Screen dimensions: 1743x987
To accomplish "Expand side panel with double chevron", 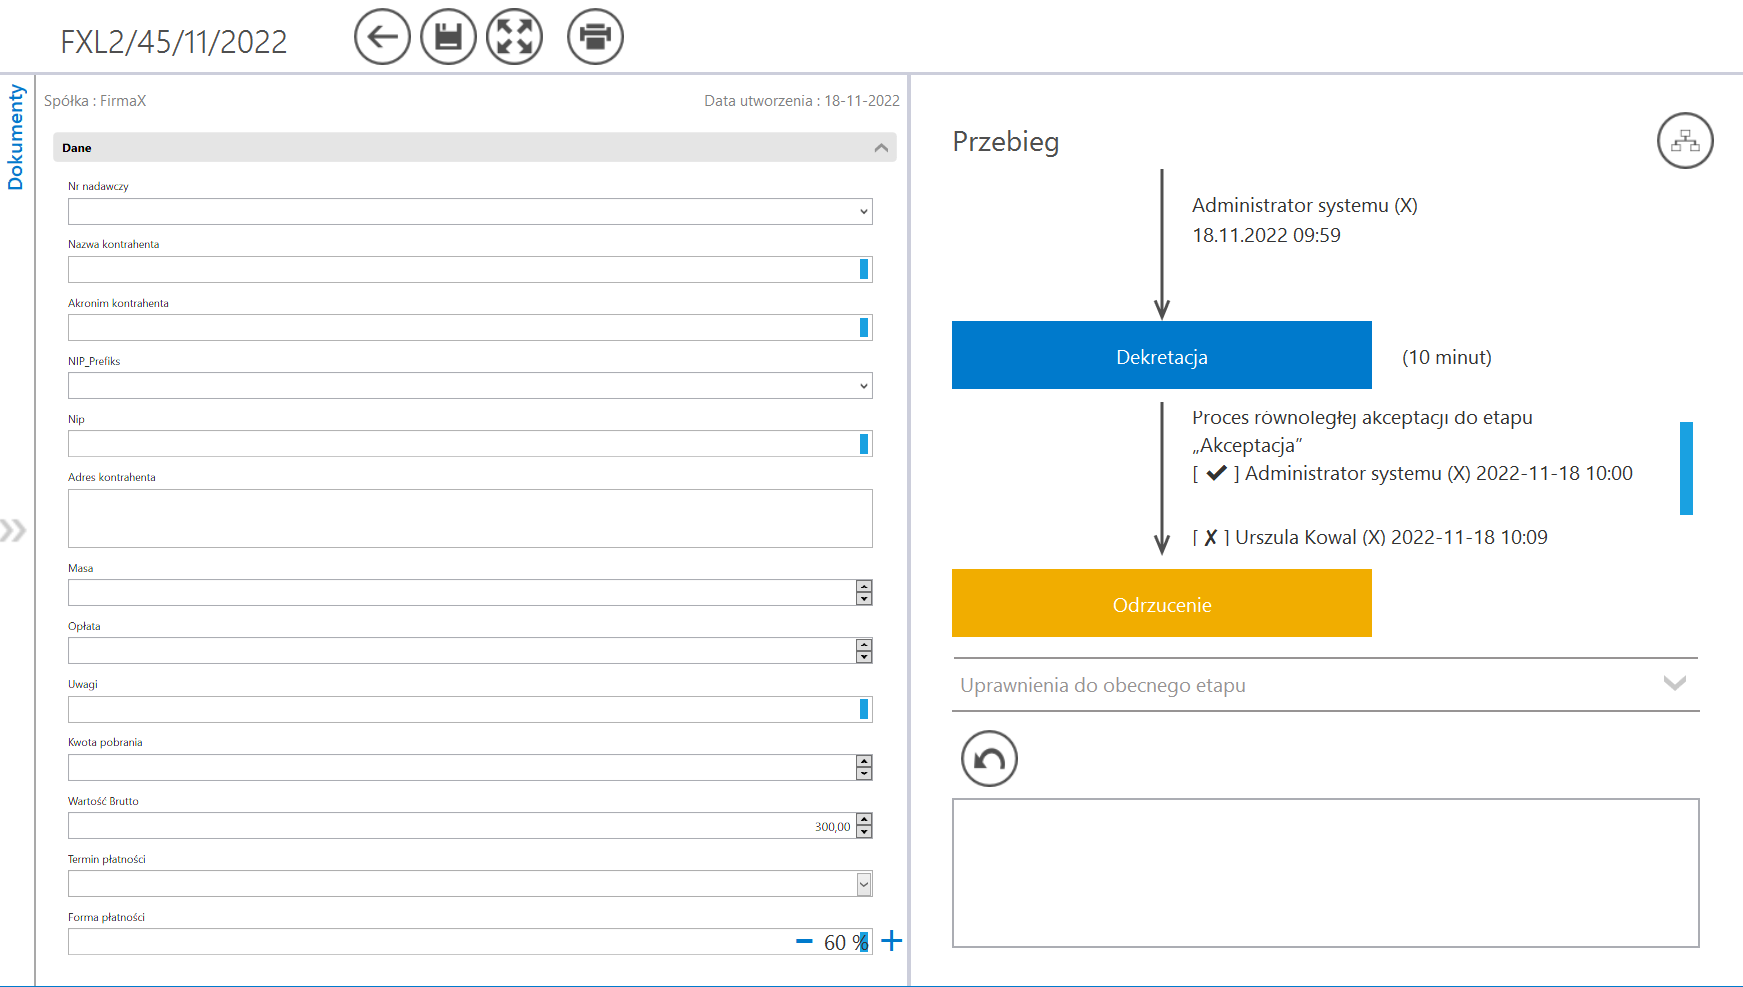I will coord(13,530).
